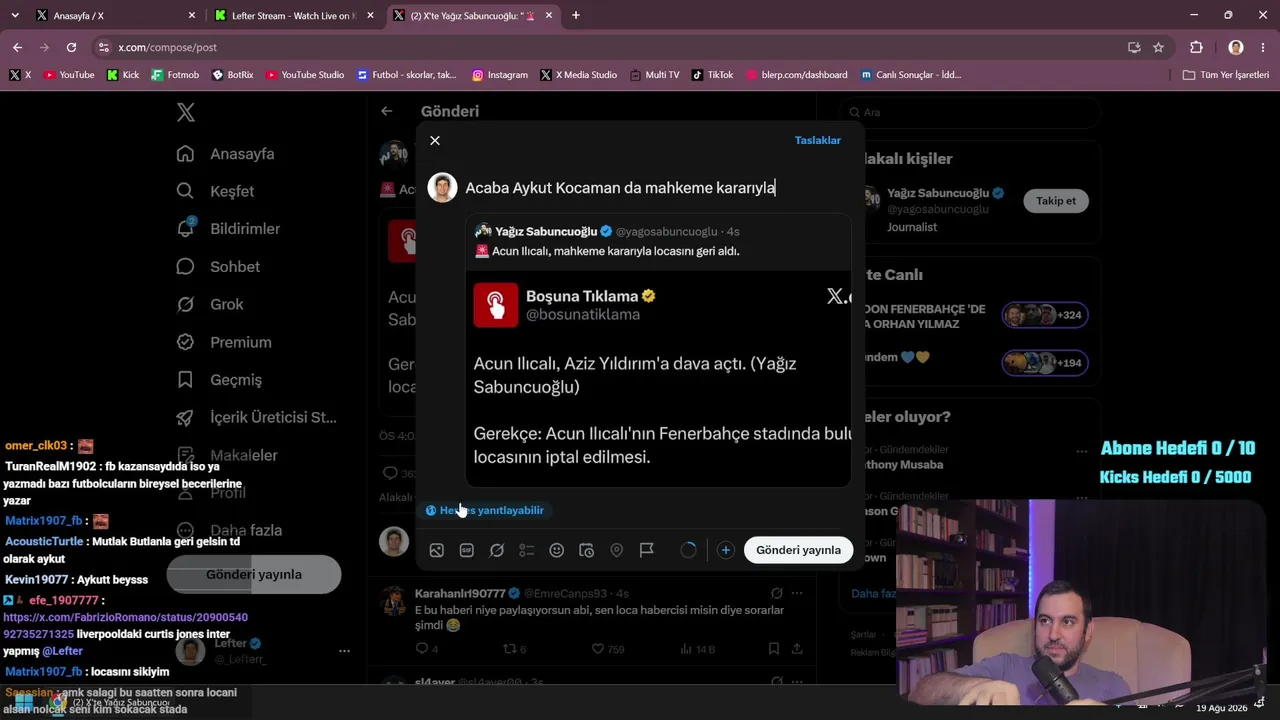Add media image to the post

[437, 550]
